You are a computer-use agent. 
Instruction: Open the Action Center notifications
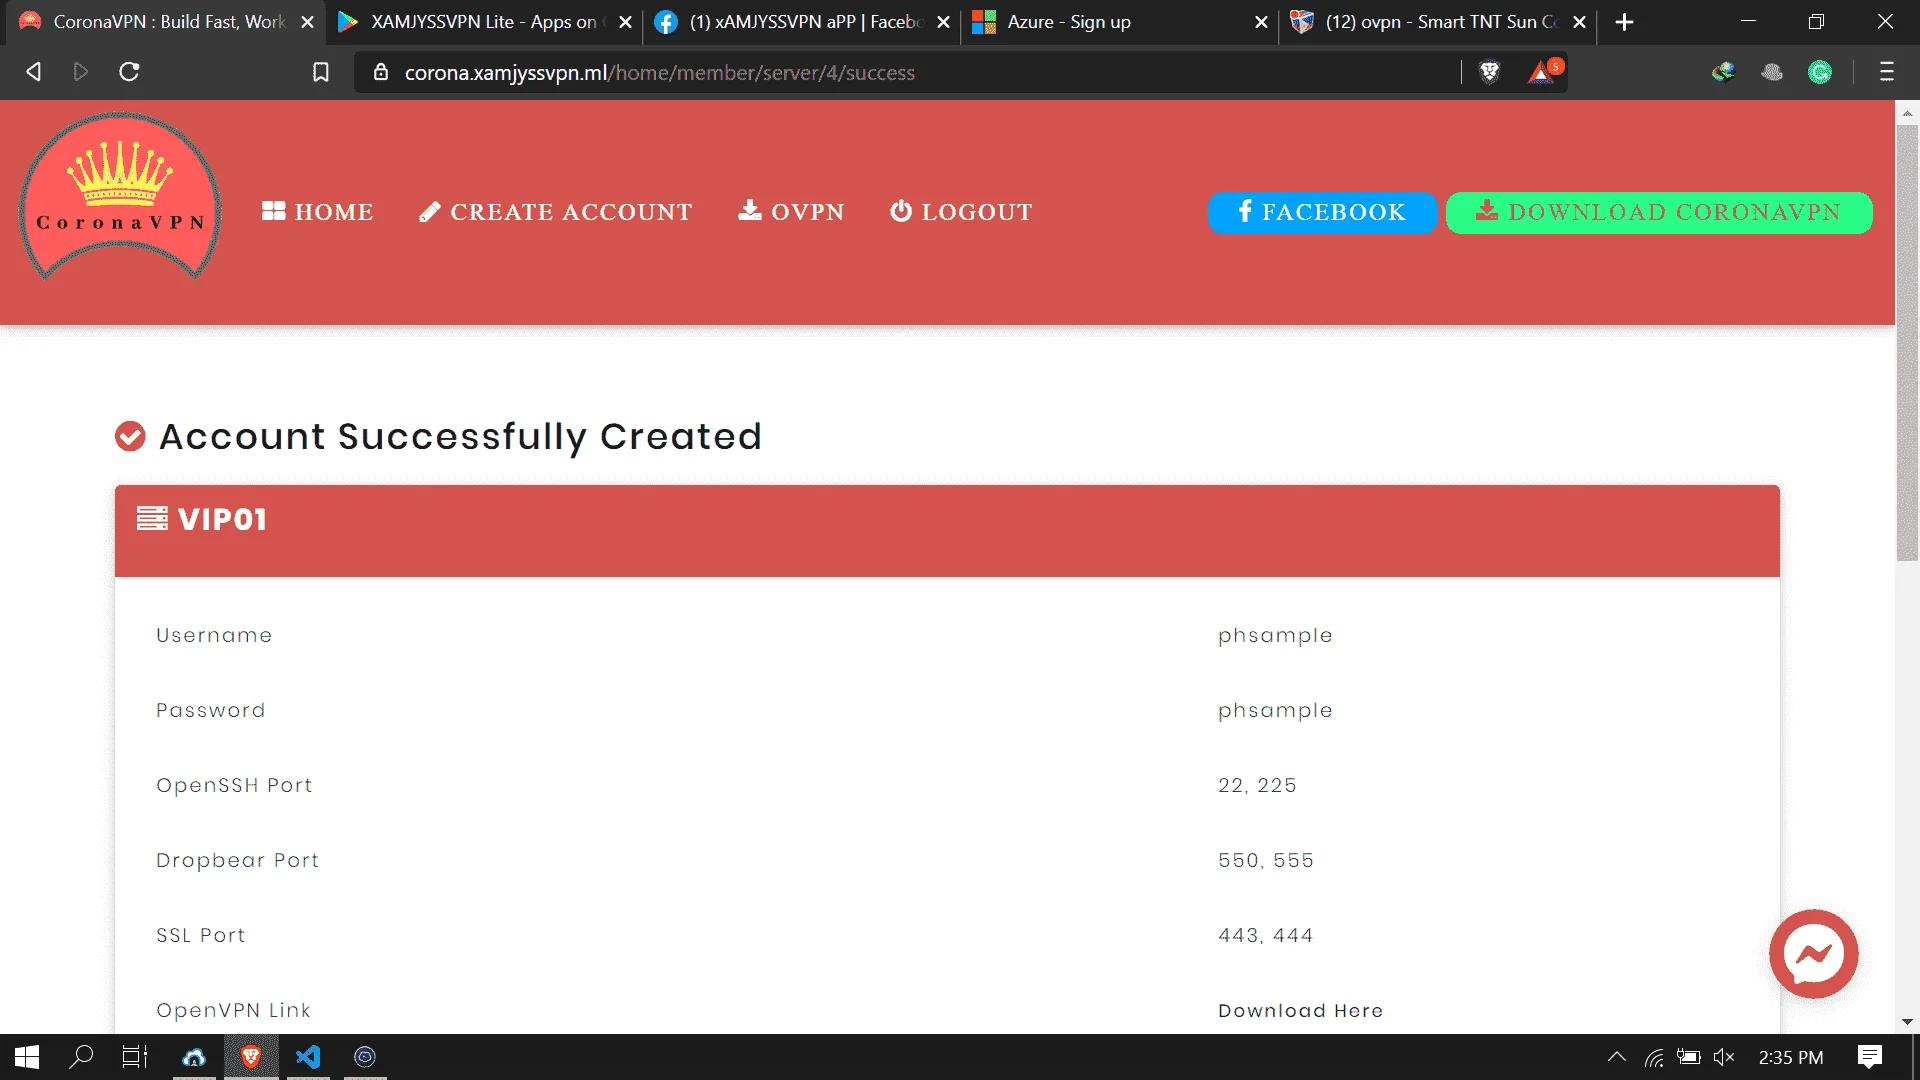click(1870, 1057)
